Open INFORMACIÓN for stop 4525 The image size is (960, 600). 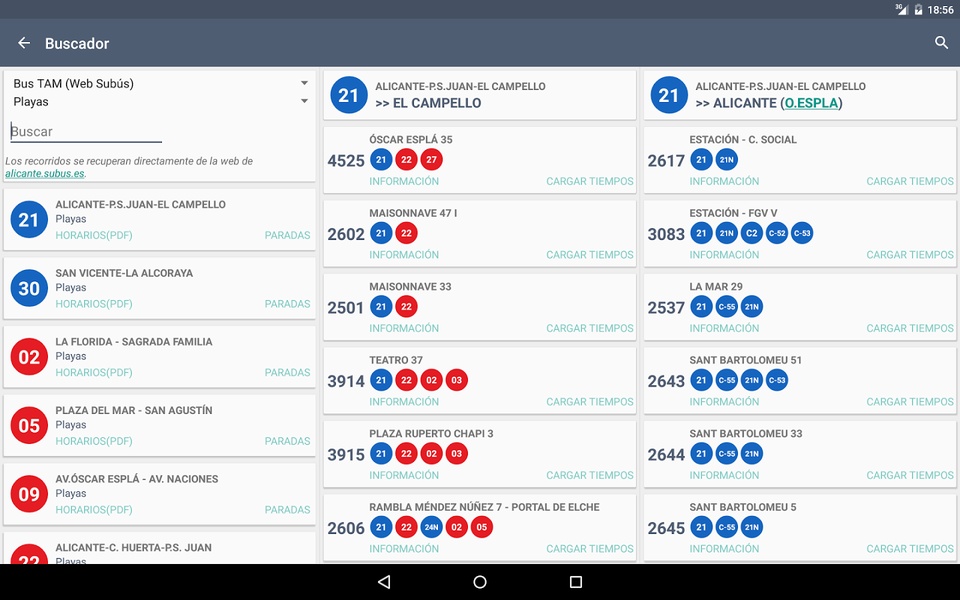tap(404, 181)
